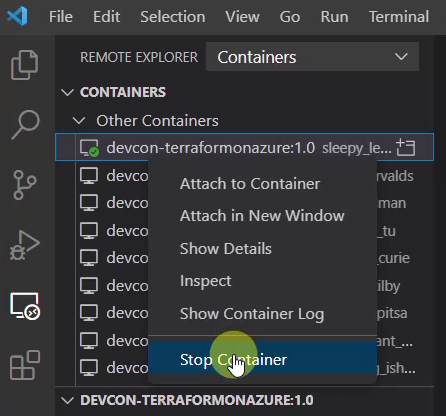Click monitor icon of container ending '_ish...'
Screen dimensions: 446x416
click(x=89, y=368)
